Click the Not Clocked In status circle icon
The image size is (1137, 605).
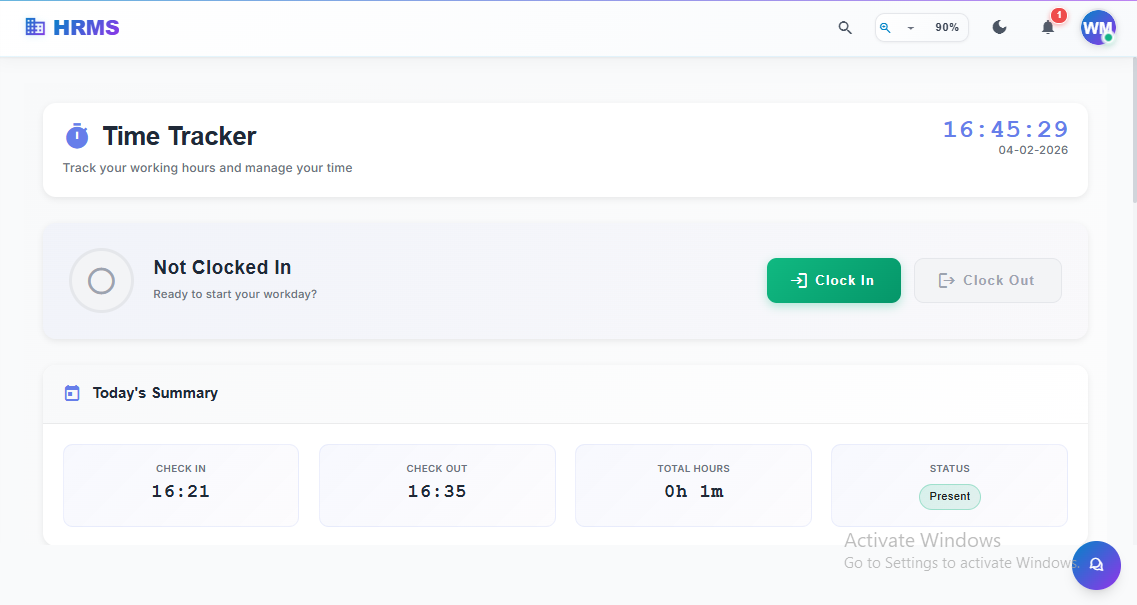pyautogui.click(x=102, y=281)
